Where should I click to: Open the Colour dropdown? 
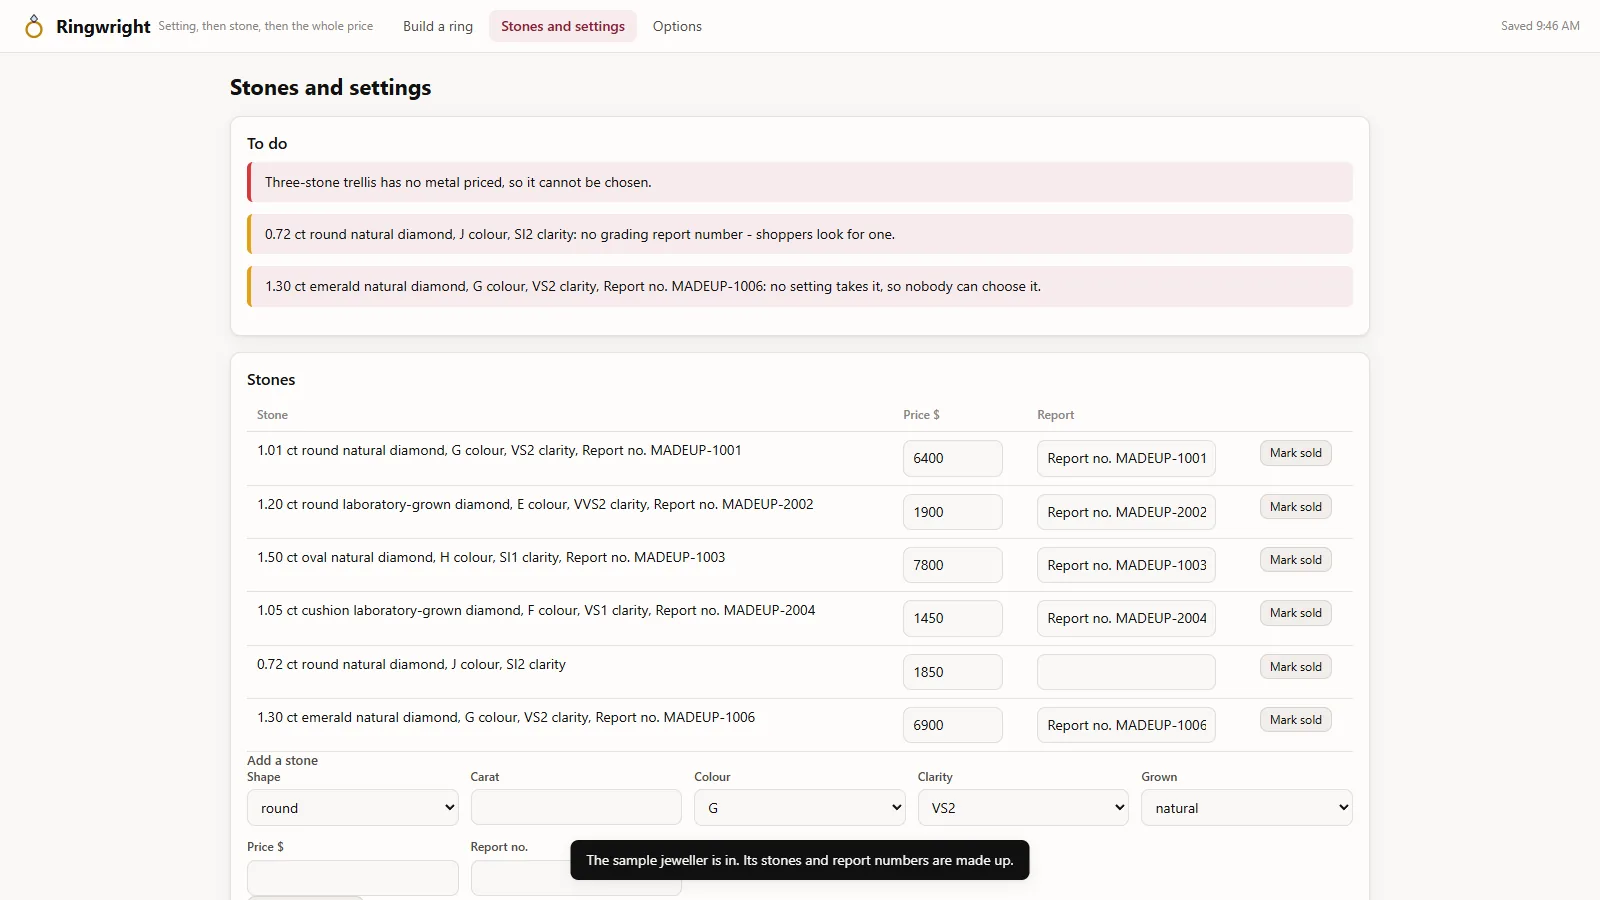click(x=800, y=808)
